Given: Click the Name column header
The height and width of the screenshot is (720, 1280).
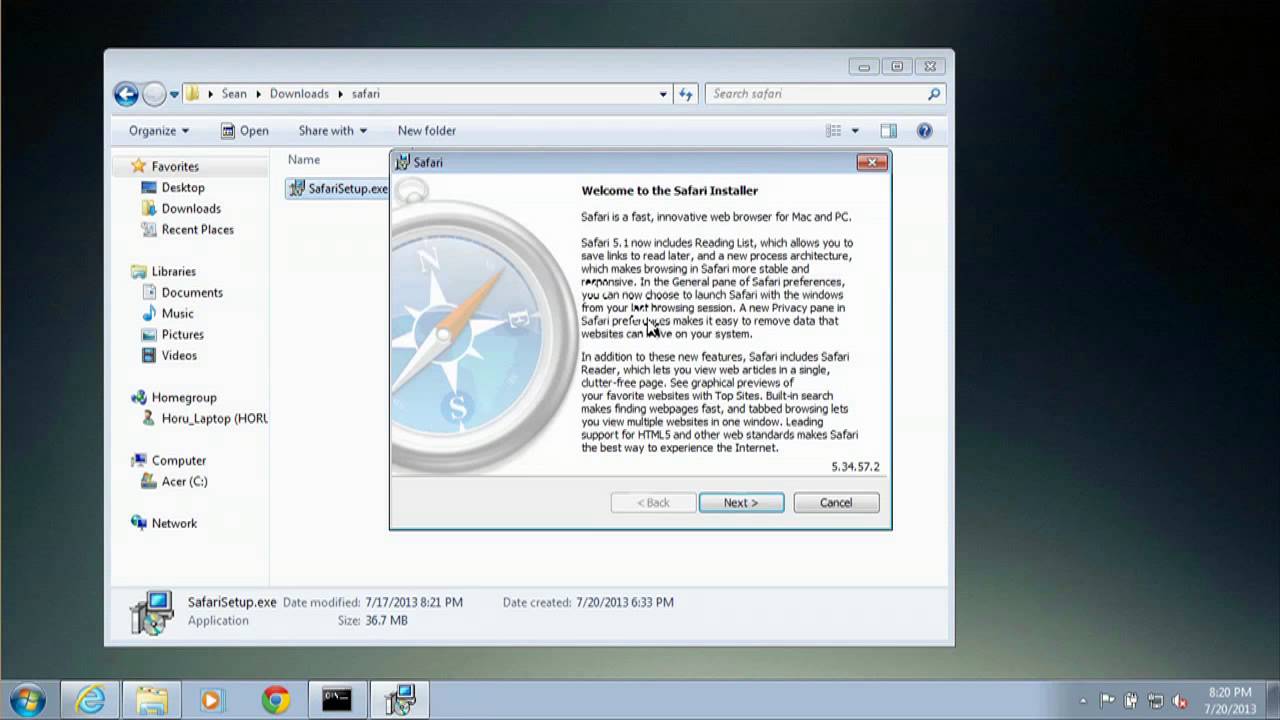Looking at the screenshot, I should [304, 160].
